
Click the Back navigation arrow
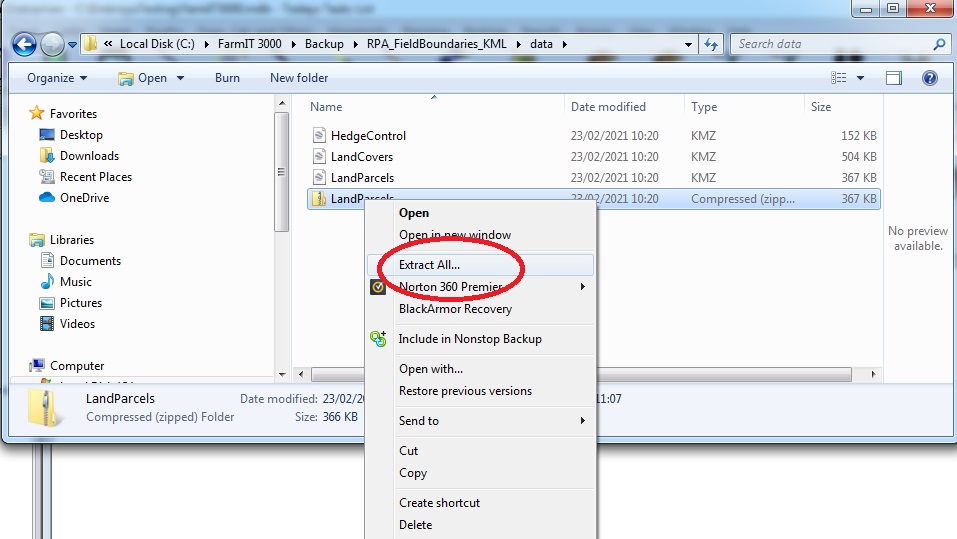(x=24, y=44)
